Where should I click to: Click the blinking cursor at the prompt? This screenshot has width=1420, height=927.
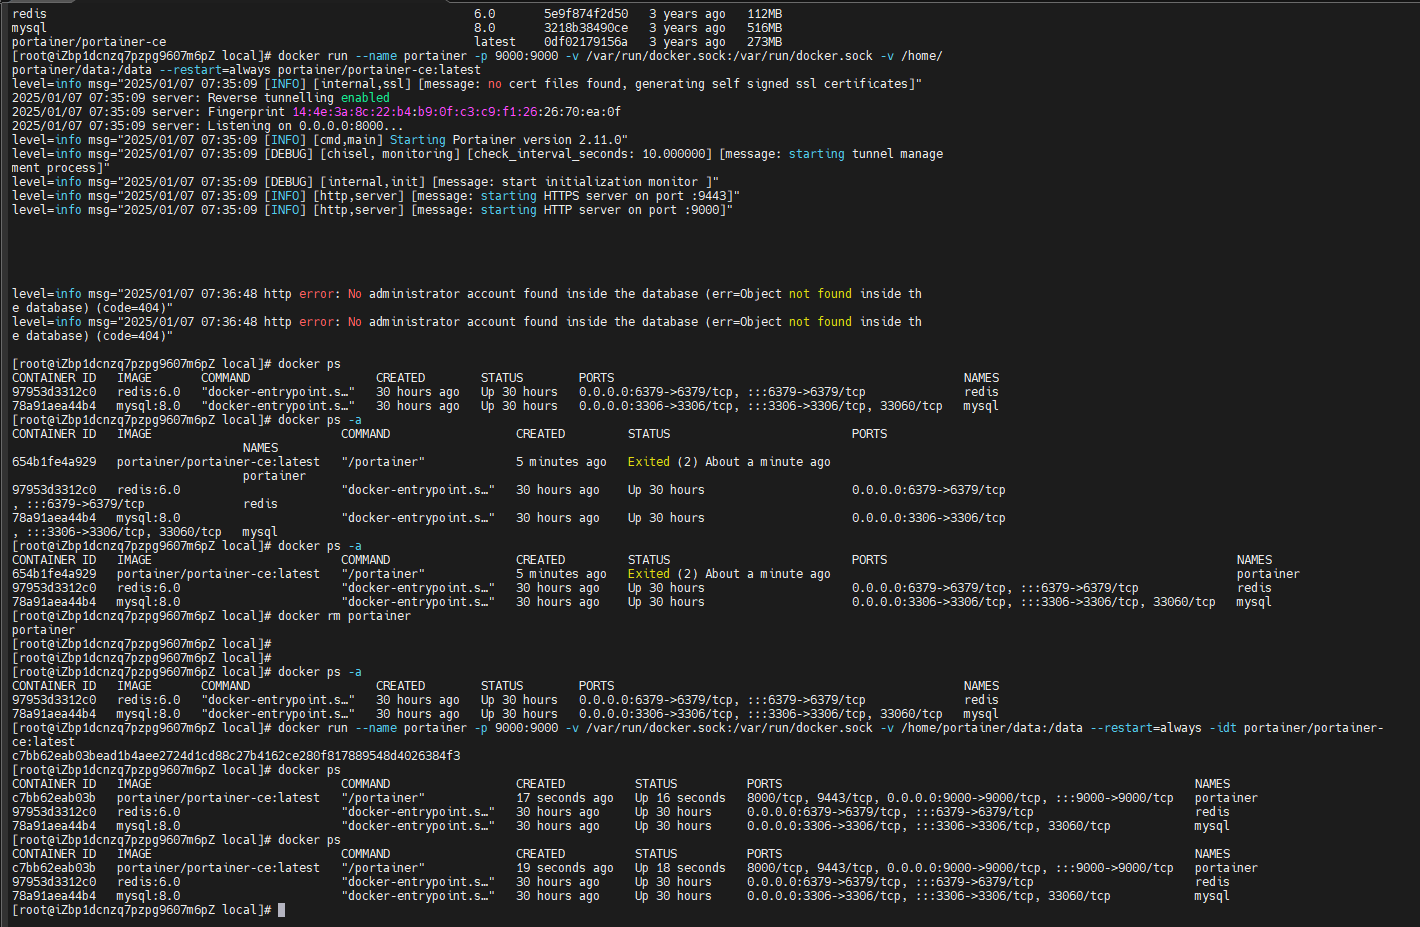282,910
